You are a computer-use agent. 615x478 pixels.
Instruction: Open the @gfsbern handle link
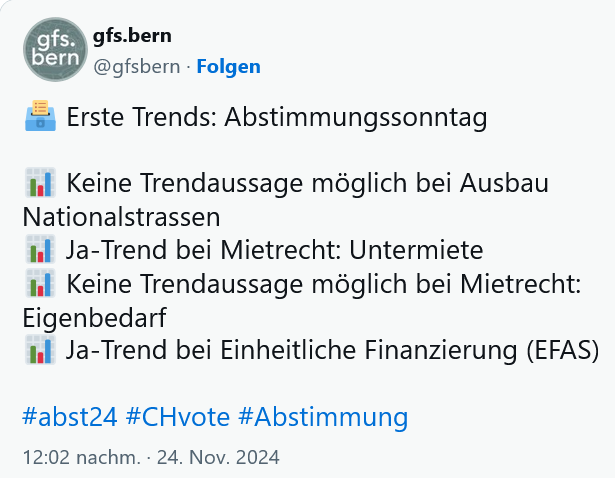pos(136,67)
